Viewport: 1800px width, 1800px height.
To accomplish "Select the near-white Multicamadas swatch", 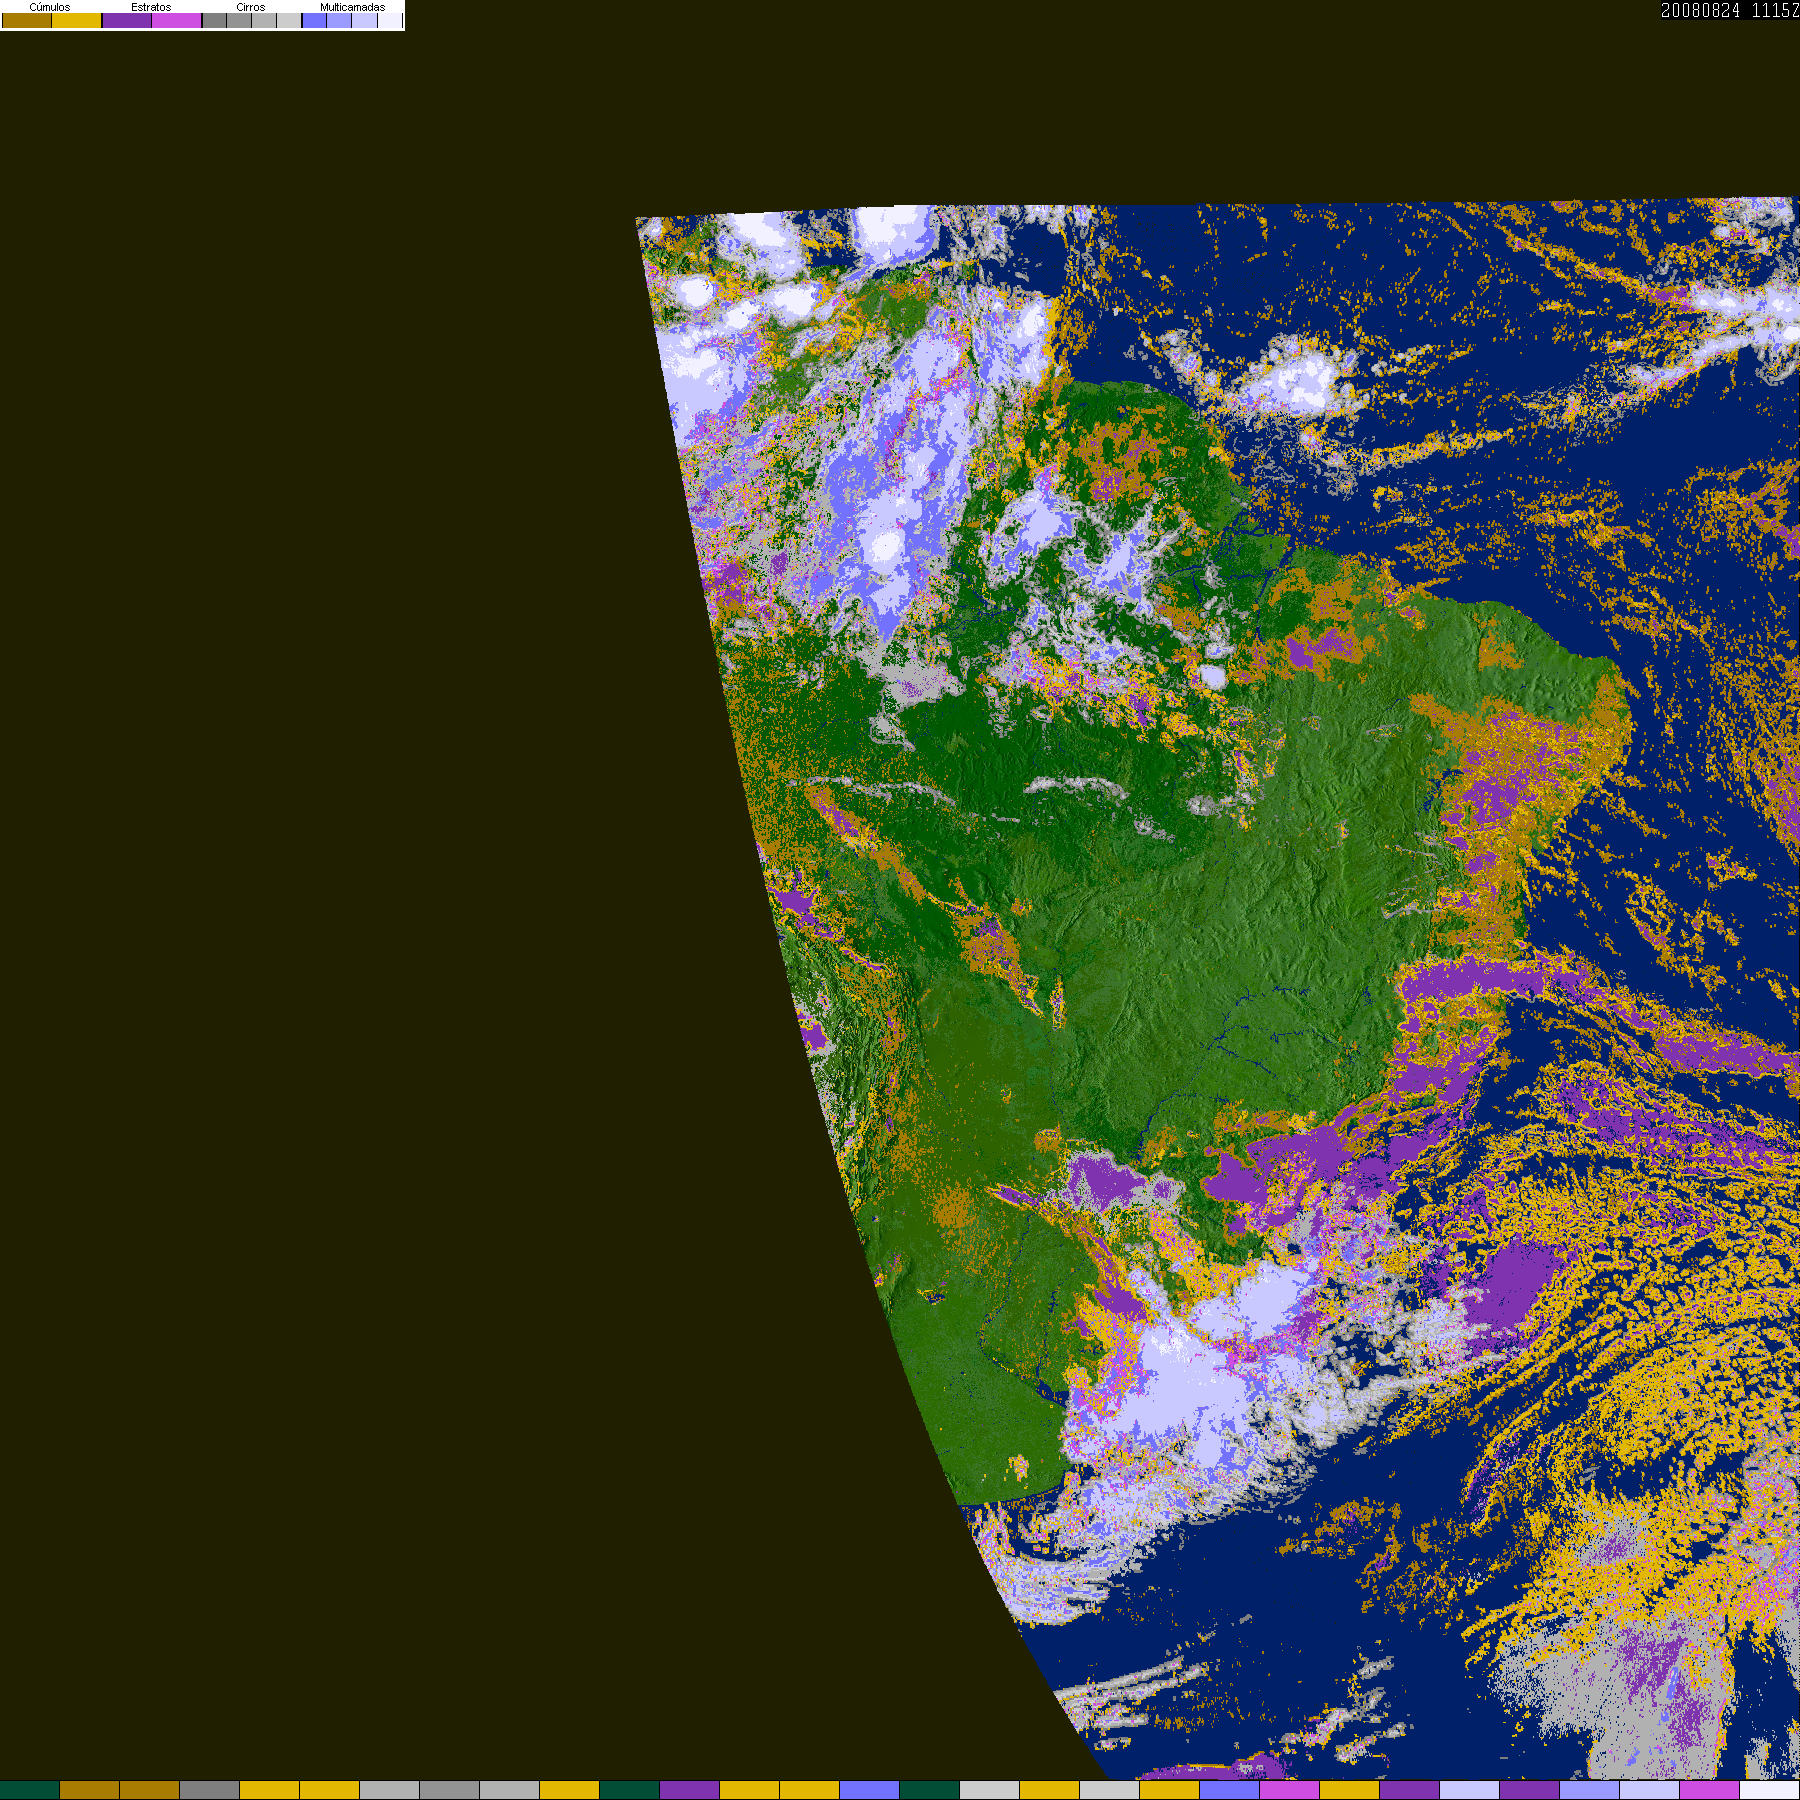I will point(389,20).
